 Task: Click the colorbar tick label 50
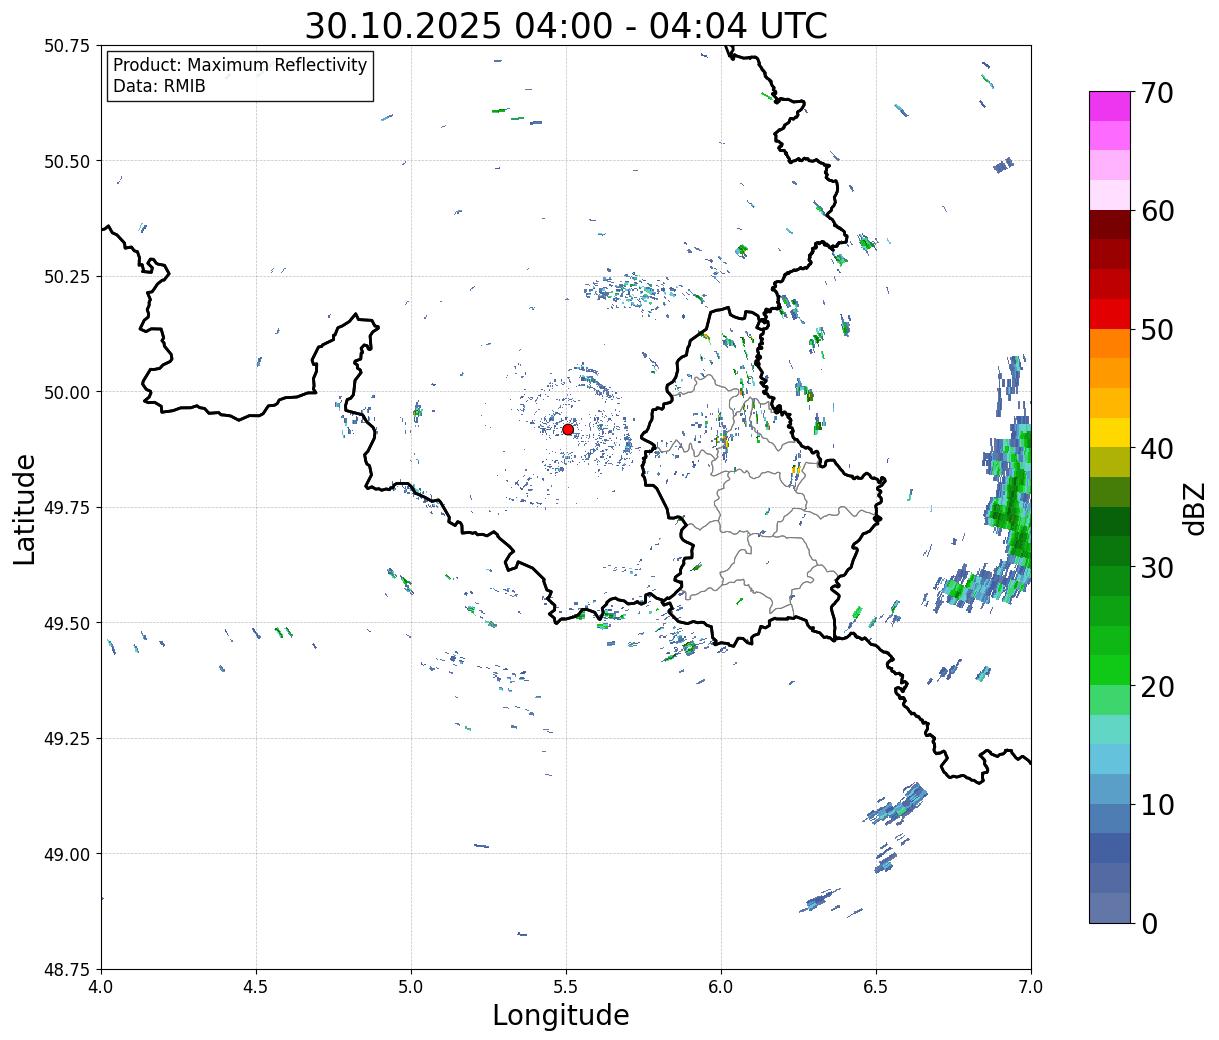pos(1156,330)
